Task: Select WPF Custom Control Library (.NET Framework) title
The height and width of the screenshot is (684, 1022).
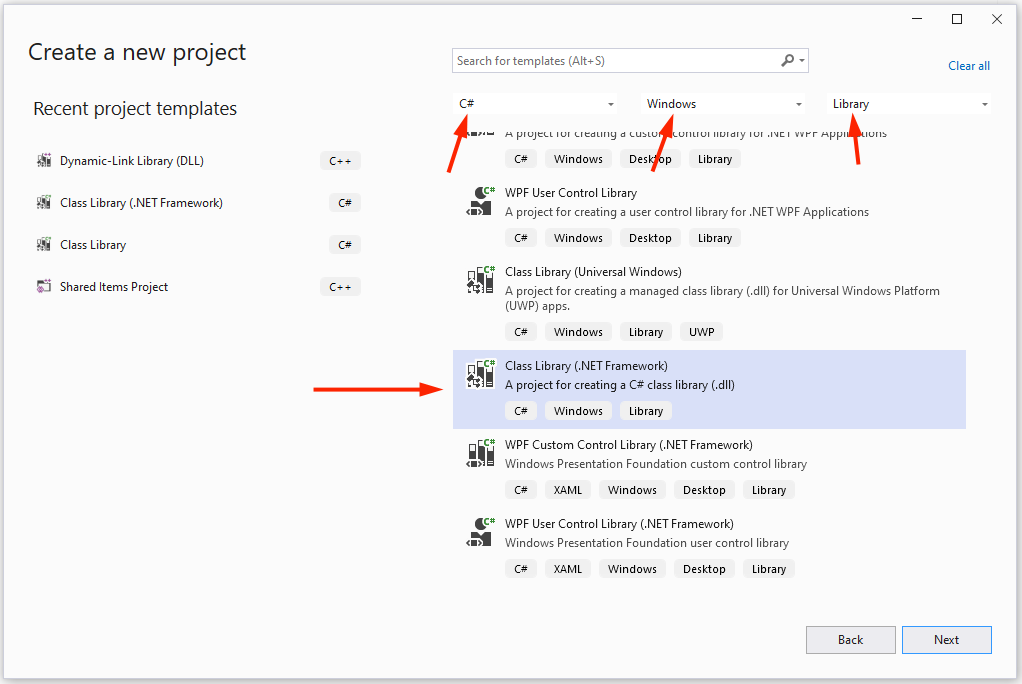Action: 628,445
